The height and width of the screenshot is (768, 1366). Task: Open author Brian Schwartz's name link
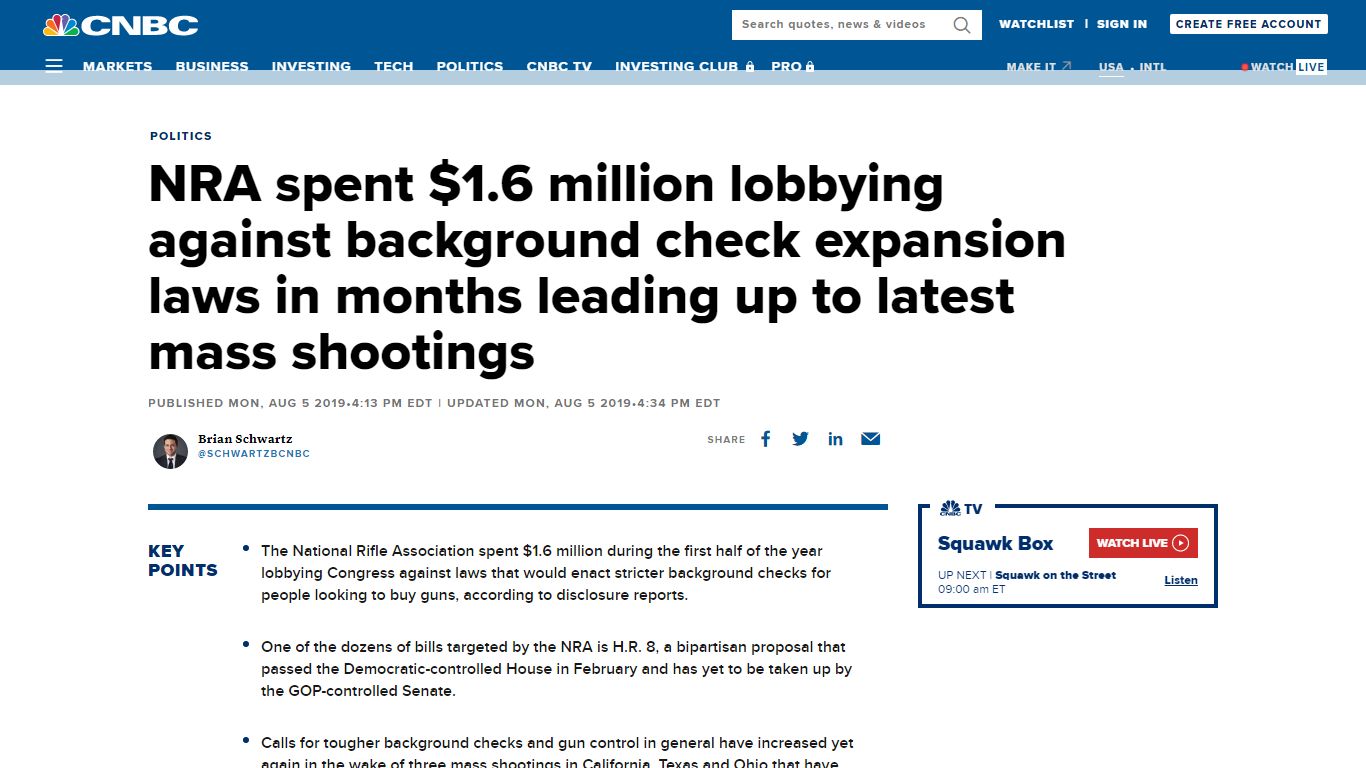click(245, 439)
